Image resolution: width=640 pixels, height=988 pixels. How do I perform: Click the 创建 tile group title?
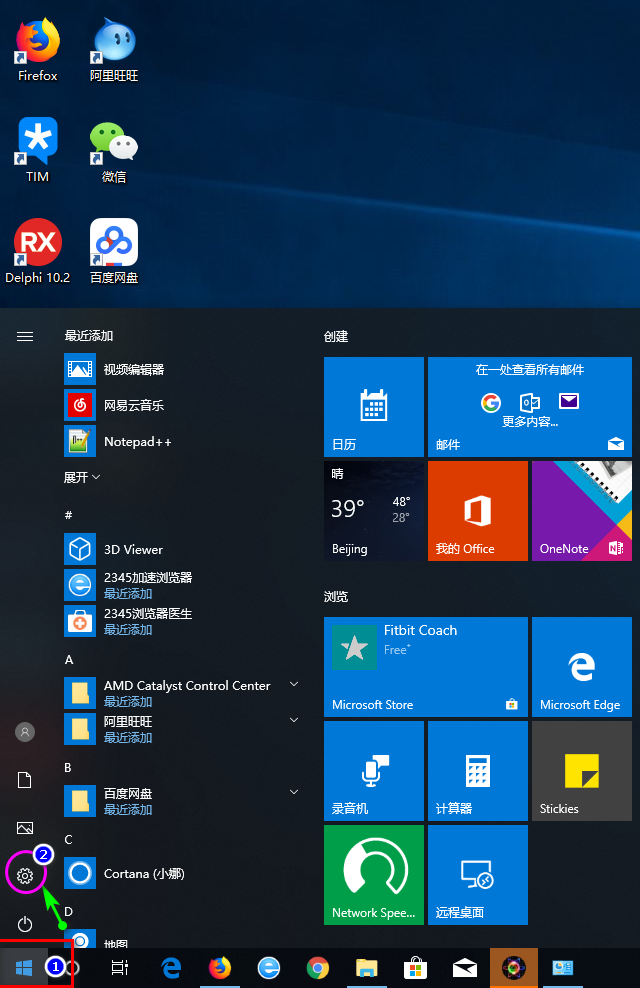336,336
